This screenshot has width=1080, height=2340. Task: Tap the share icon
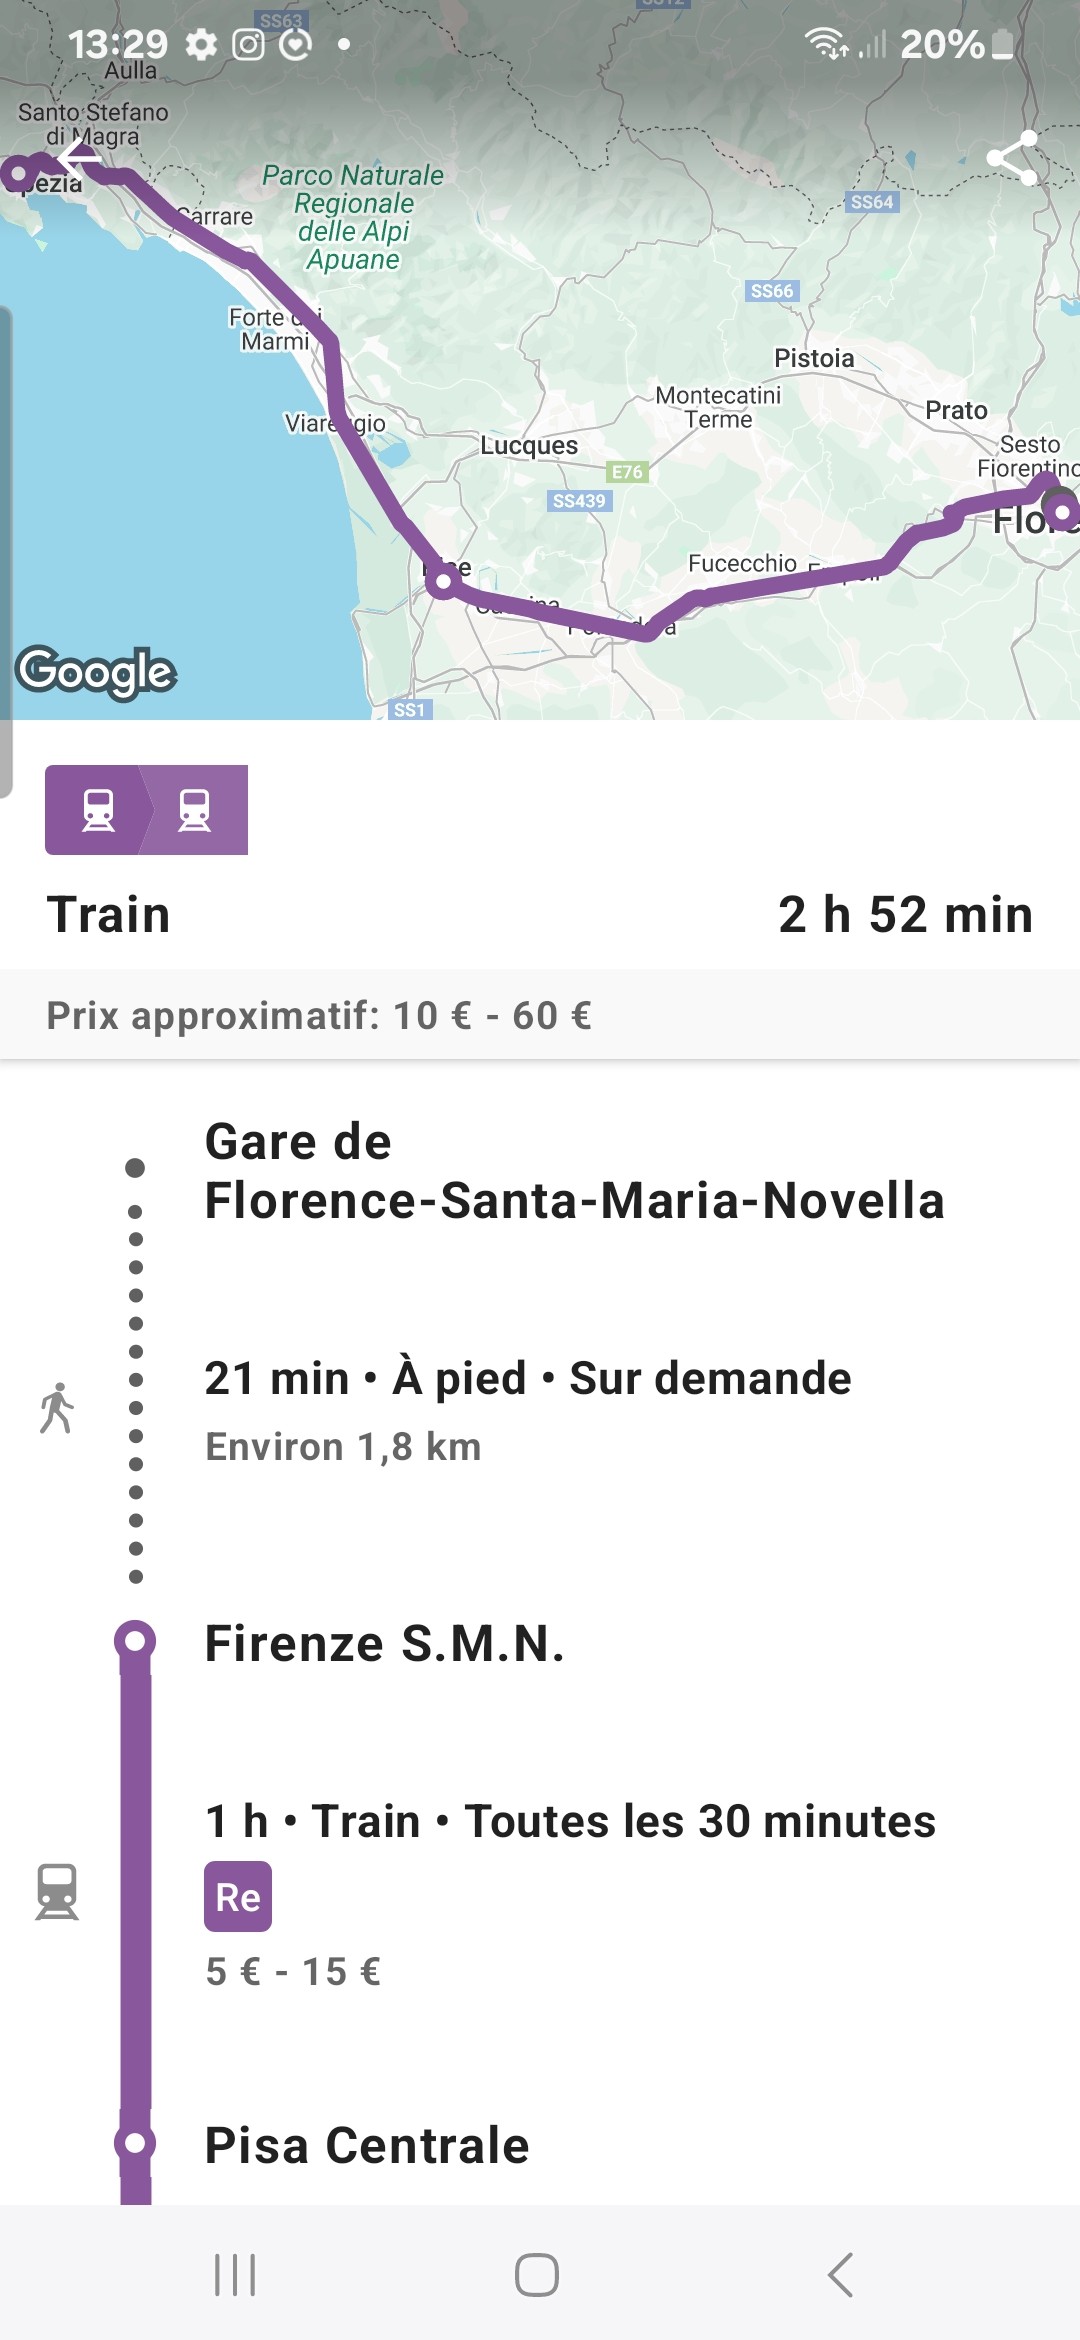tap(1012, 158)
